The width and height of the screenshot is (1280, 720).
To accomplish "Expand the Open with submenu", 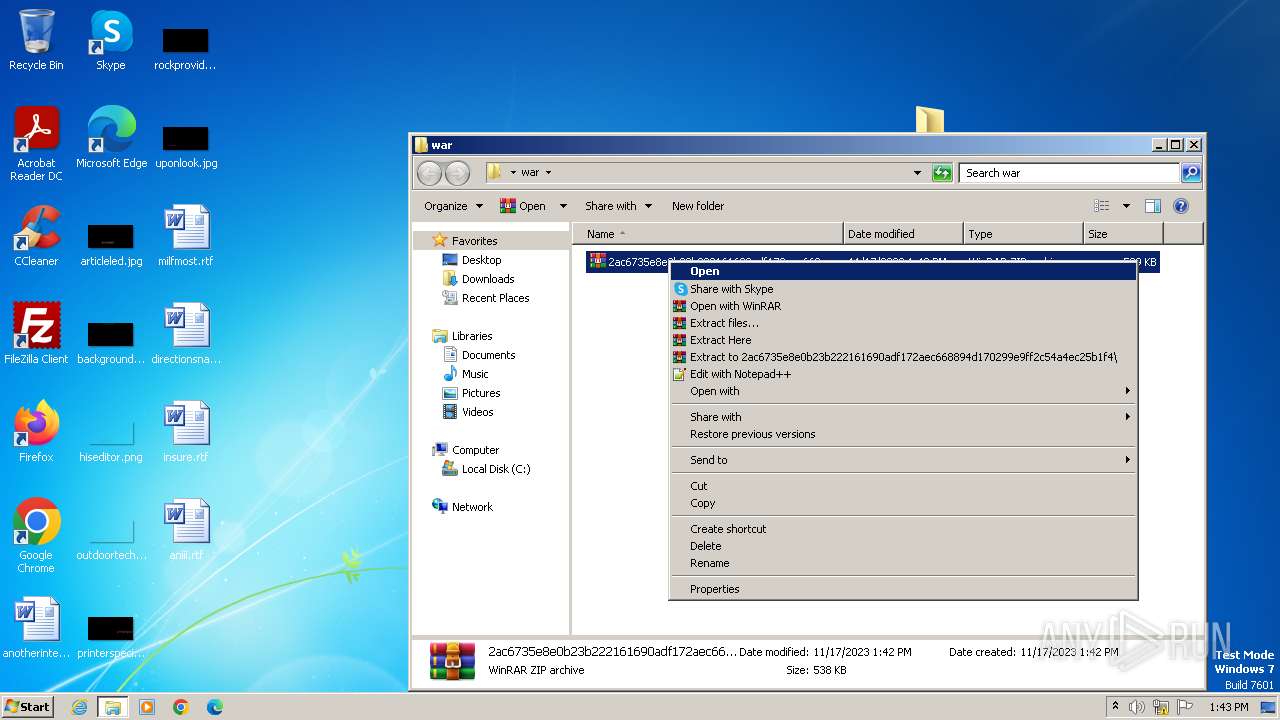I will [903, 391].
